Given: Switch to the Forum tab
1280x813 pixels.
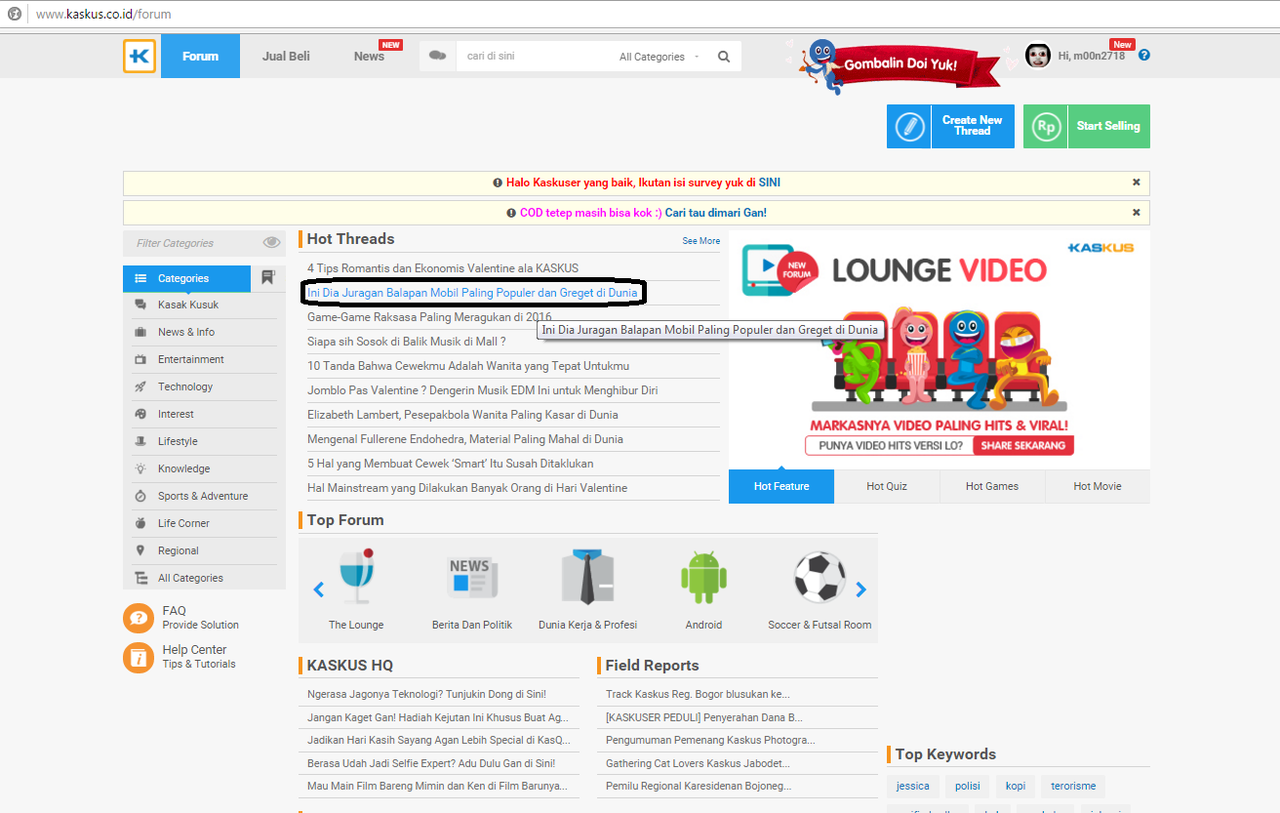Looking at the screenshot, I should tap(200, 56).
